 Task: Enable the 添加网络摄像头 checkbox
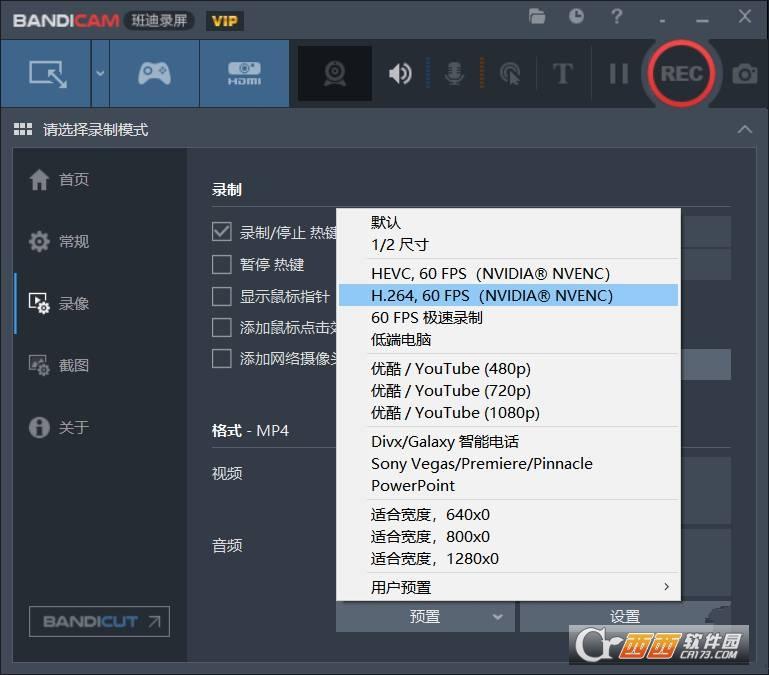coord(222,359)
